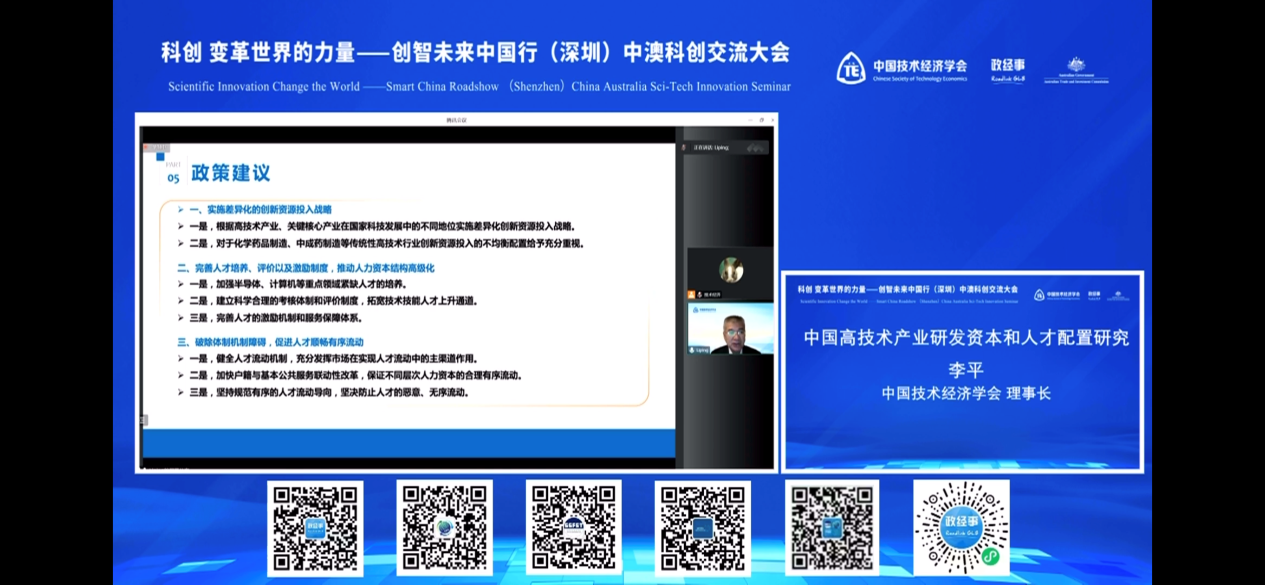Click the Australian Government crest logo
This screenshot has width=1265, height=585.
pos(1076,69)
